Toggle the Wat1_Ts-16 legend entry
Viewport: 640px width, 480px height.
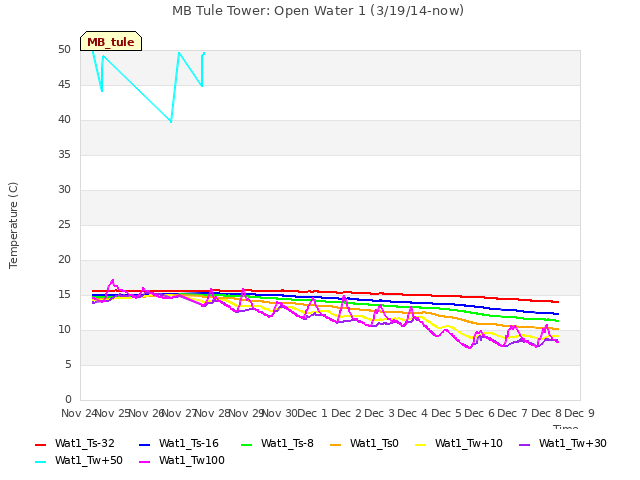click(179, 444)
